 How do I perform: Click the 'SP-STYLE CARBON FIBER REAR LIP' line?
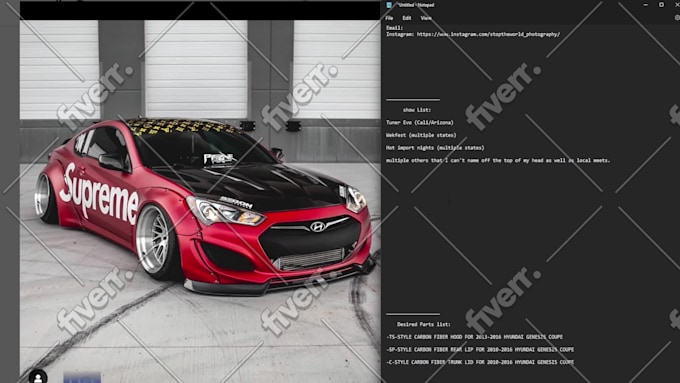coord(480,350)
